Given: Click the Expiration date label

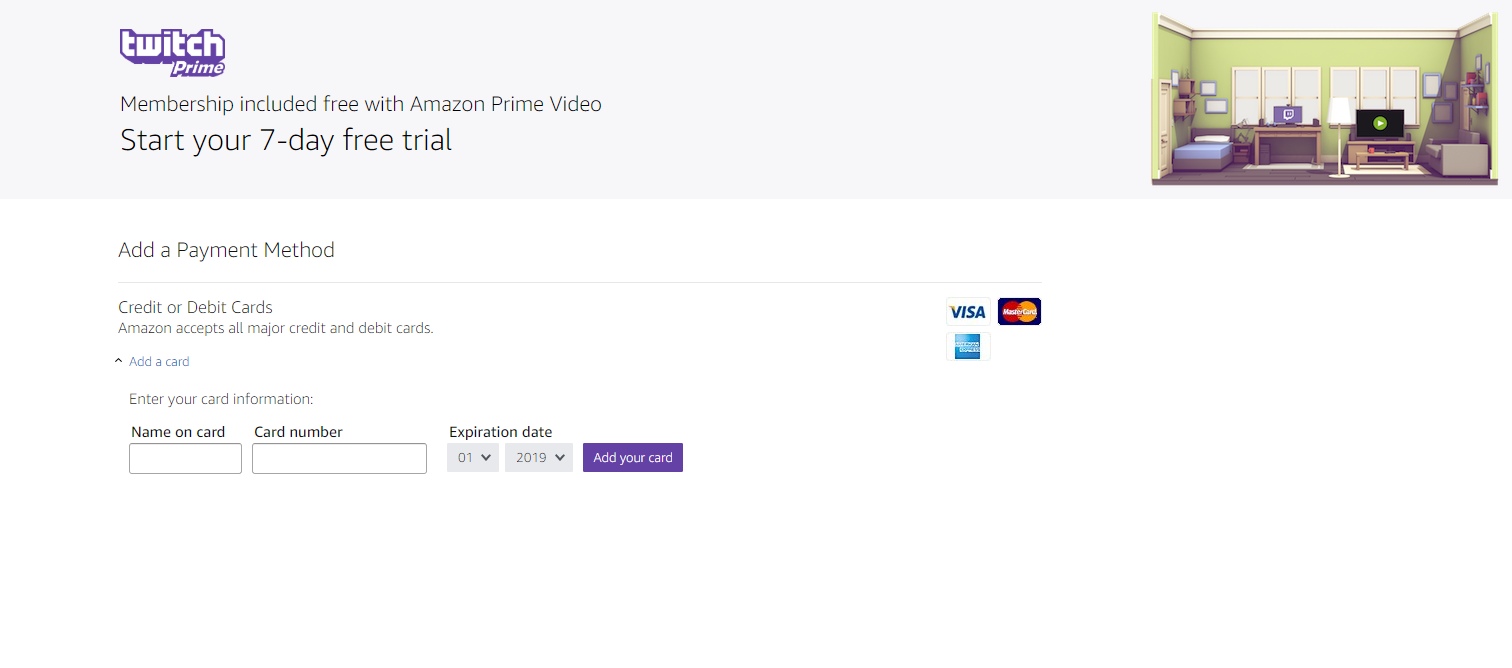Looking at the screenshot, I should click(500, 432).
